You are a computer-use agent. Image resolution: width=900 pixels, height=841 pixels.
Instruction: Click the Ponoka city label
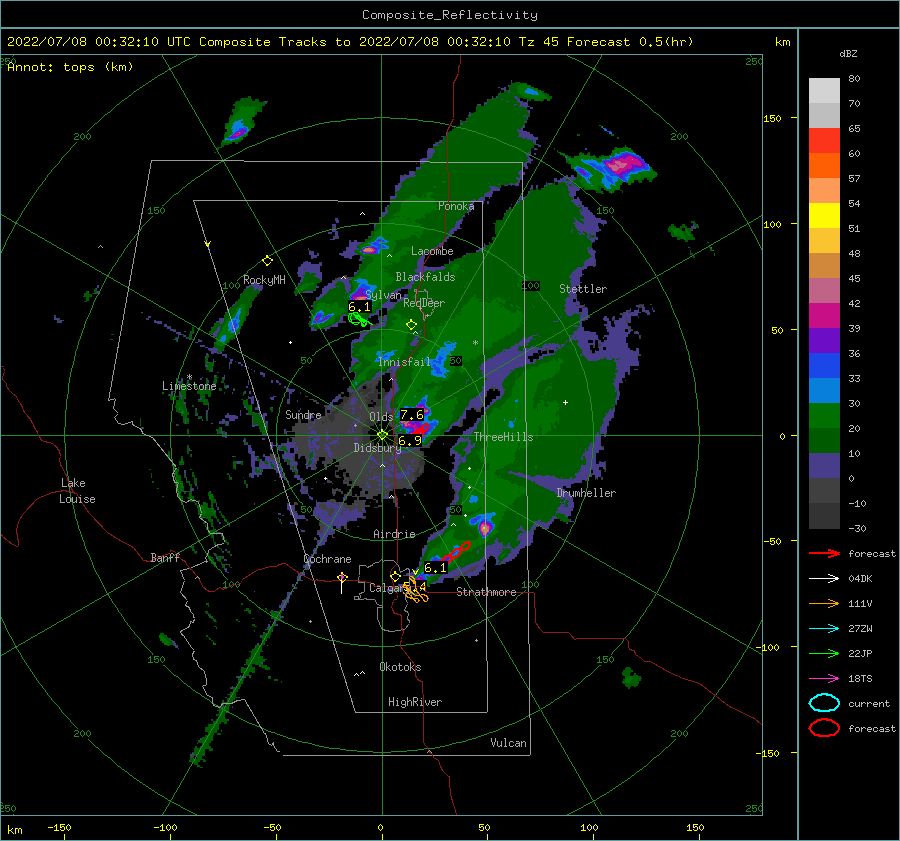456,206
